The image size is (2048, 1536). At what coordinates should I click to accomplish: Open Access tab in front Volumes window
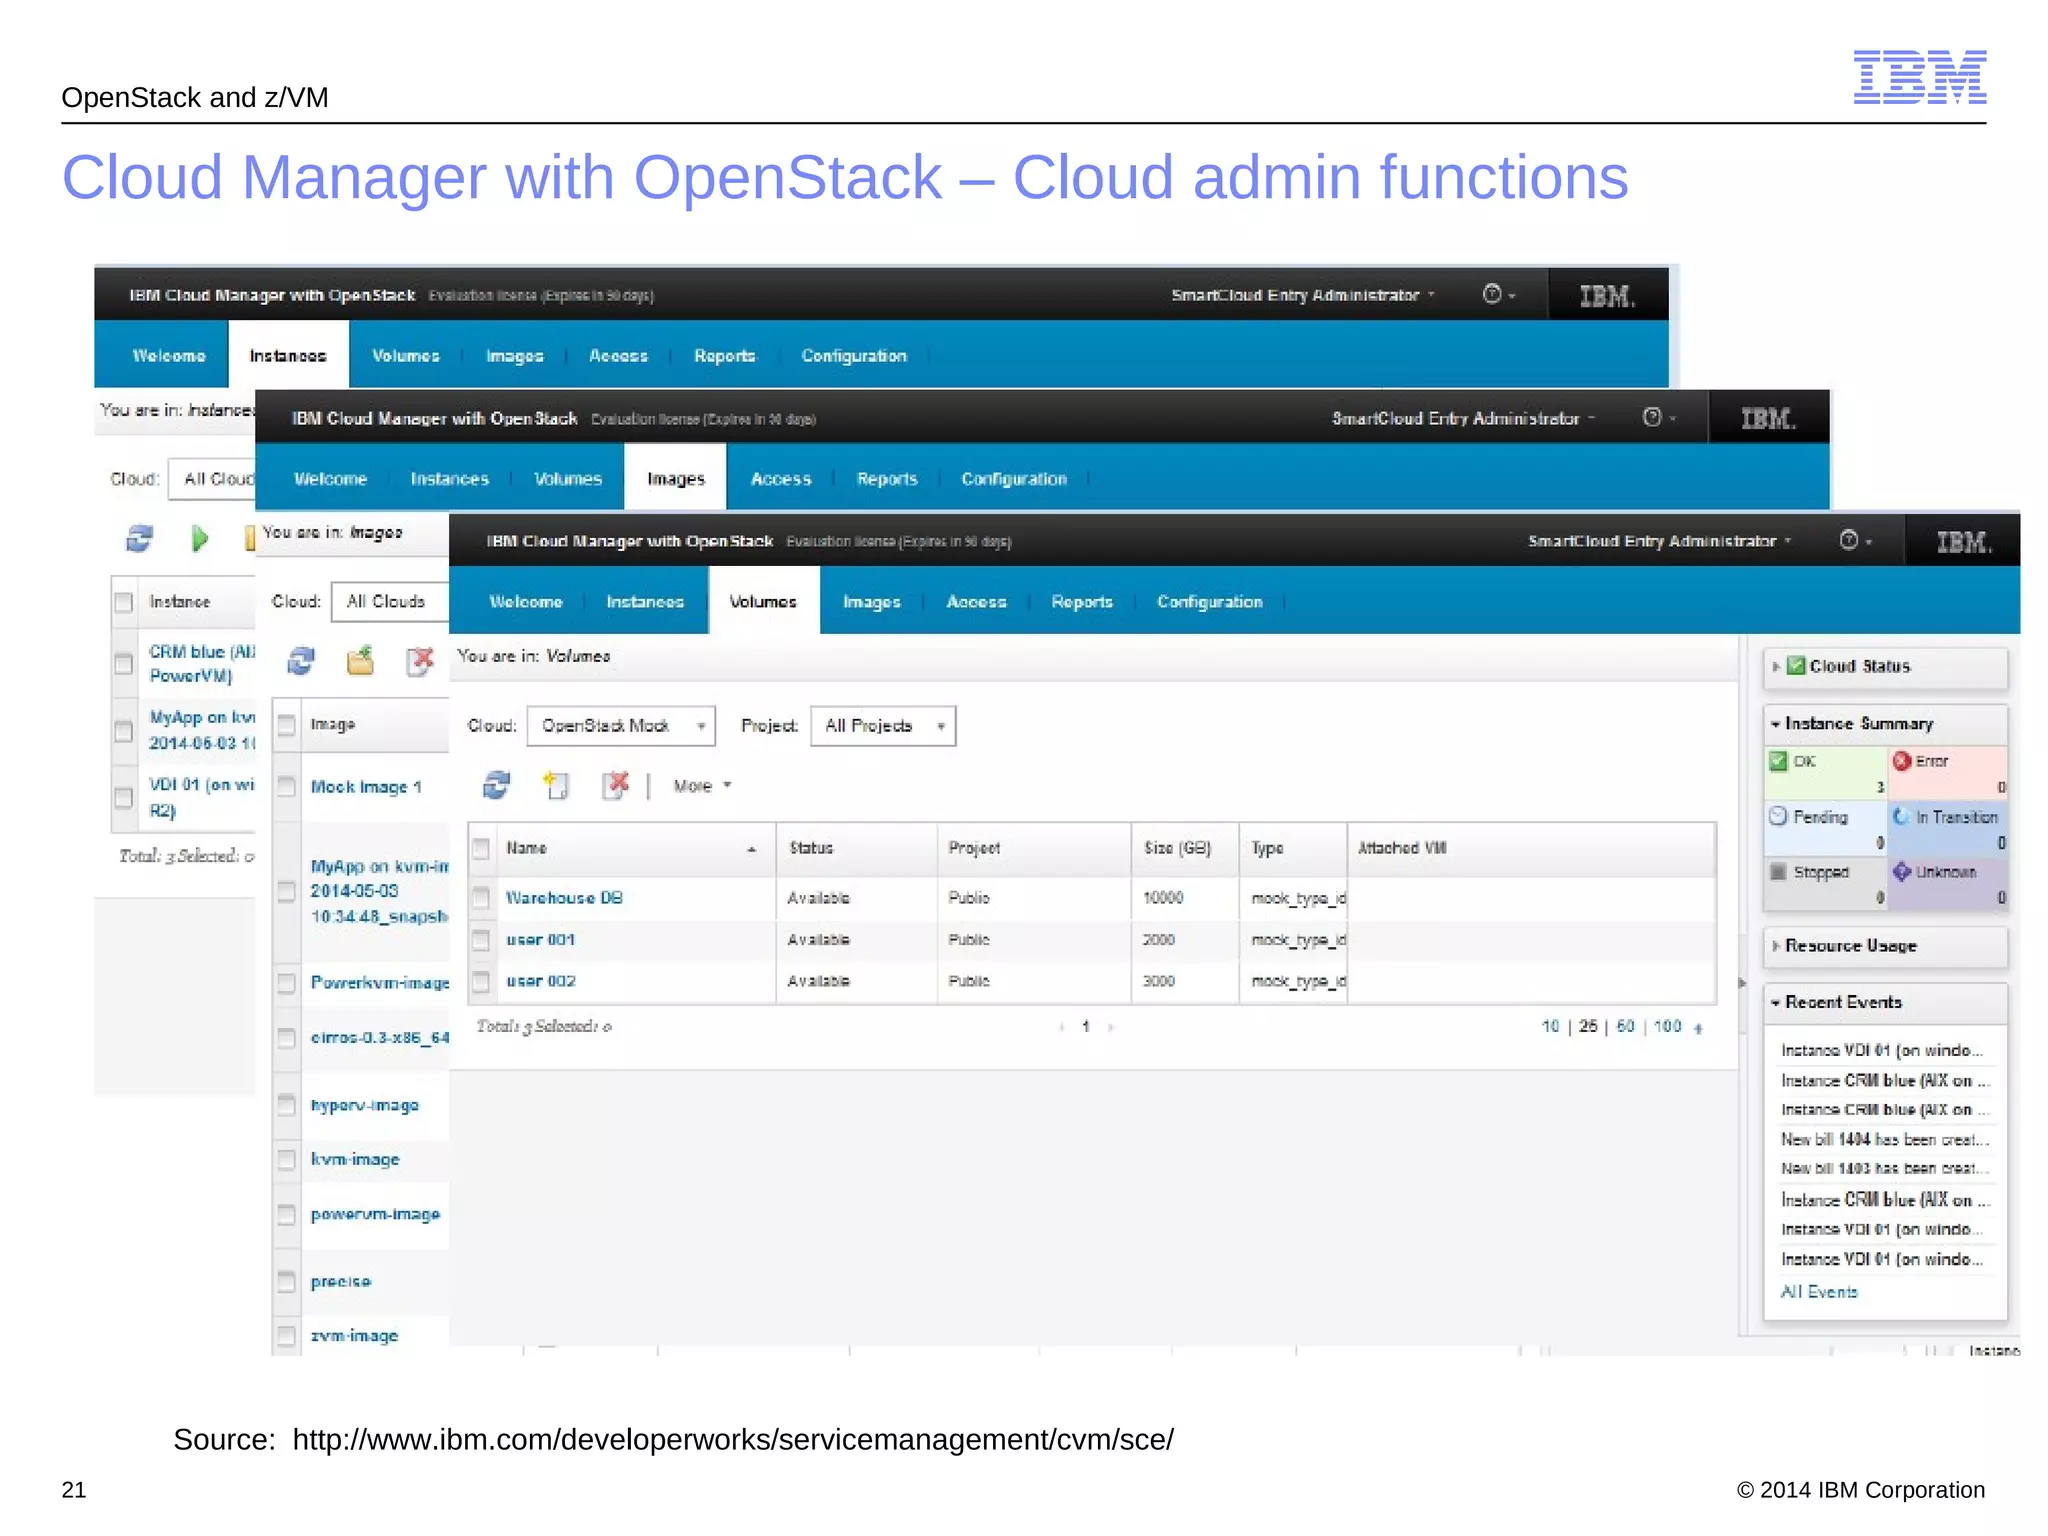pyautogui.click(x=976, y=601)
